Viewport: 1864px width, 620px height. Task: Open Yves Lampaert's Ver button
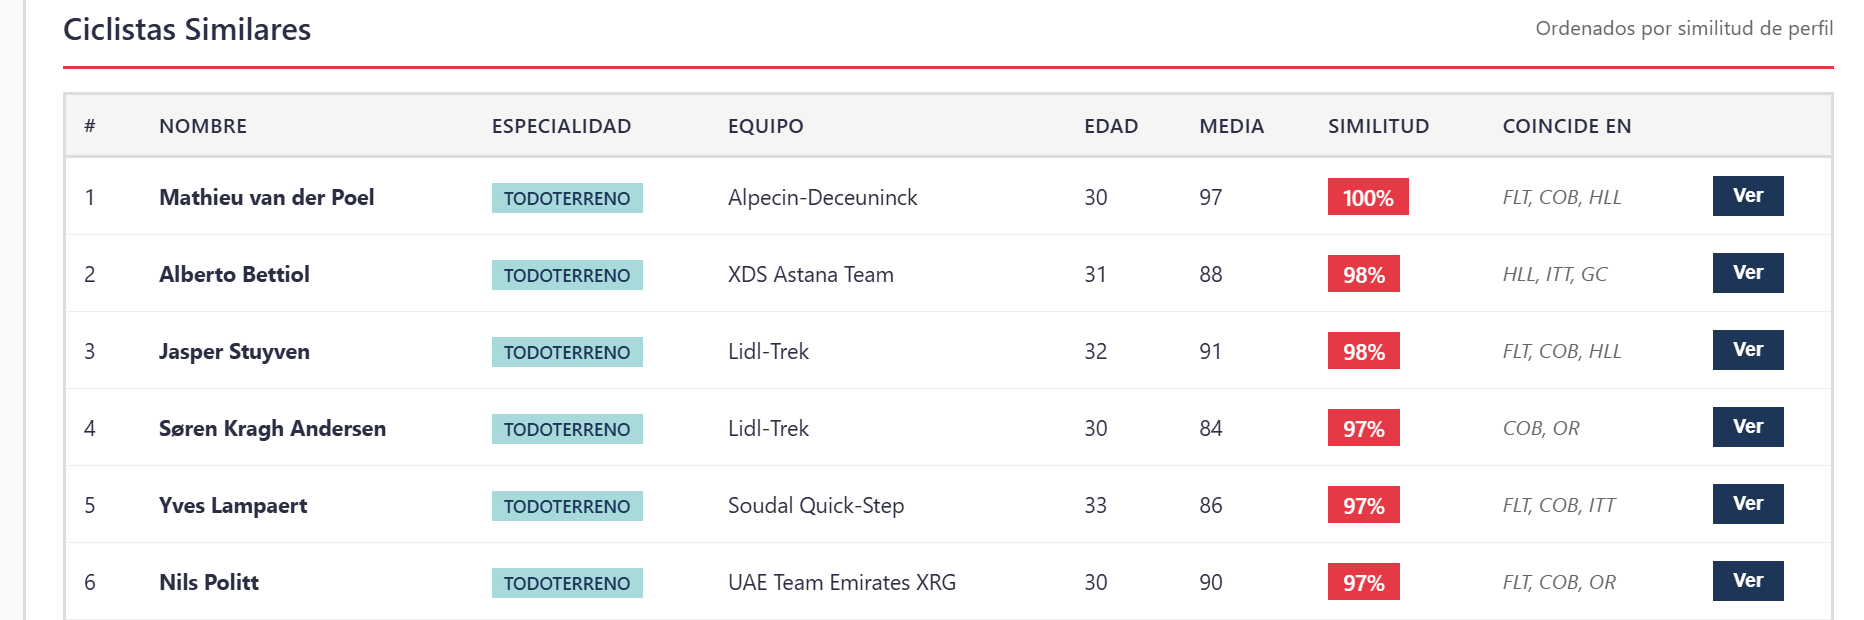coord(1748,504)
